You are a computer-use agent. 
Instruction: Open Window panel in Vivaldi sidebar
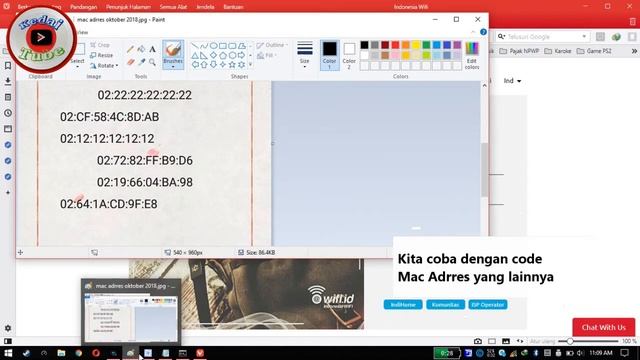click(8, 129)
